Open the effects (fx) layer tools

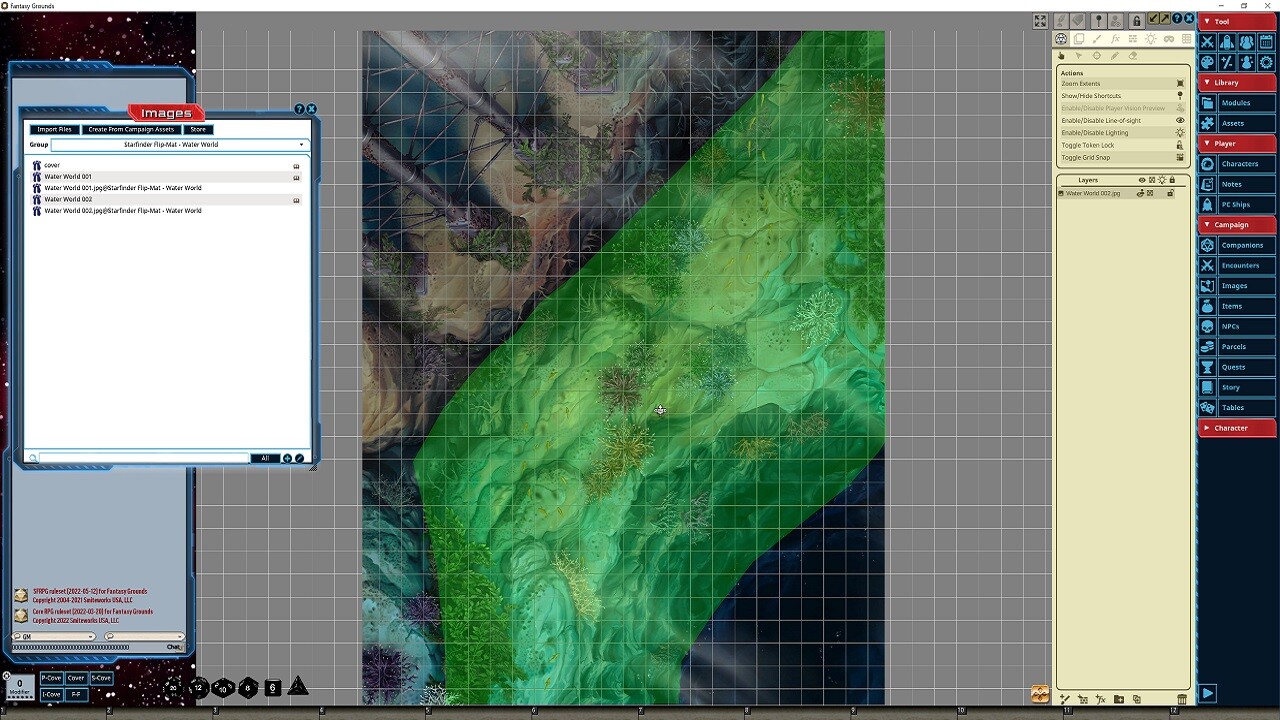(x=1114, y=38)
